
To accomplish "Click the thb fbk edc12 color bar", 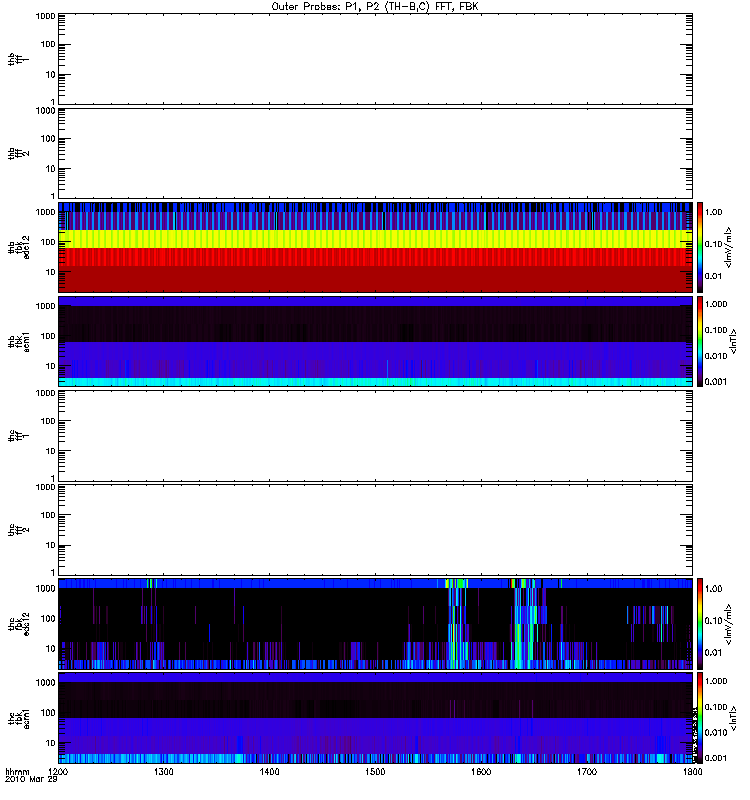I will point(699,247).
